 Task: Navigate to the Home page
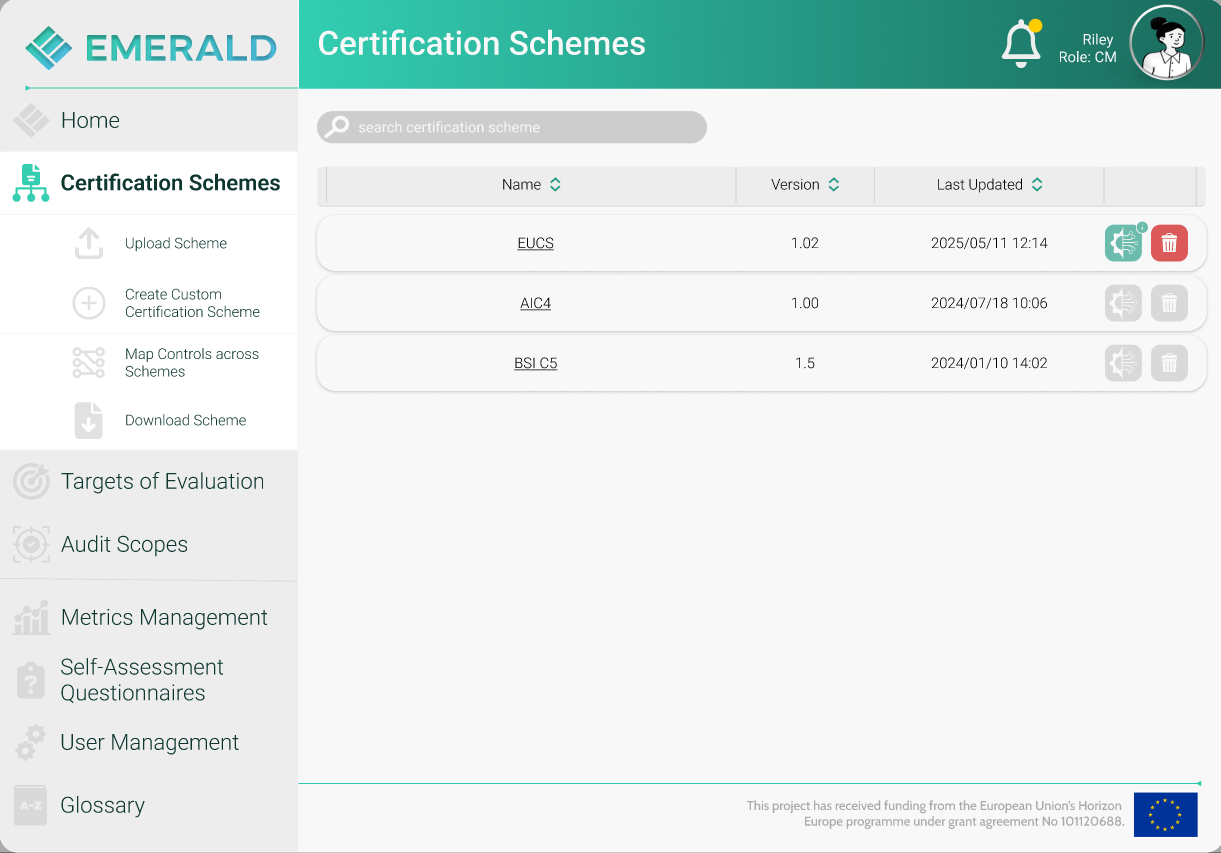click(90, 120)
